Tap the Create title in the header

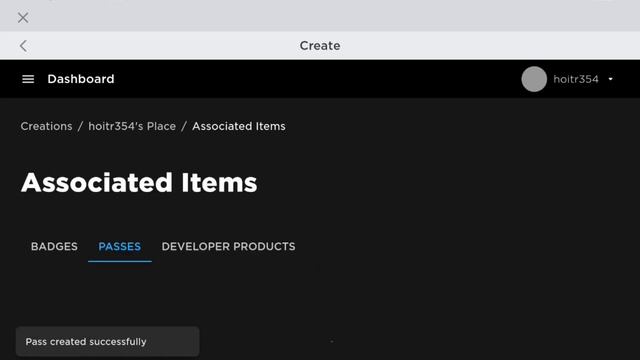[320, 46]
